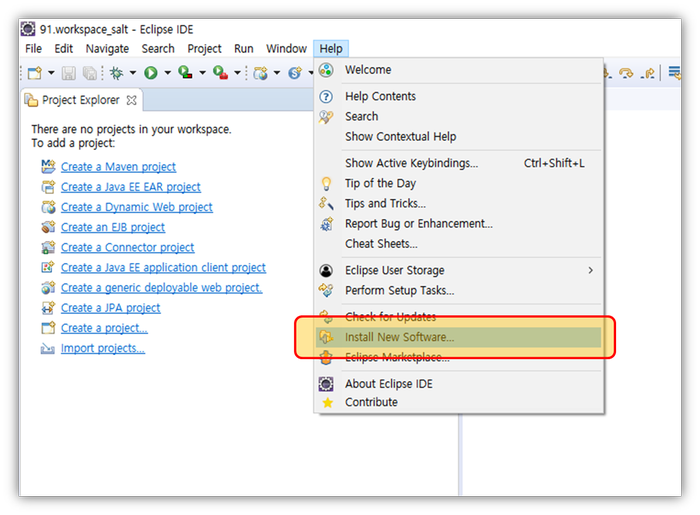Screen dimensions: 700x515
Task: Select Welcome in the Help menu
Action: (458, 70)
